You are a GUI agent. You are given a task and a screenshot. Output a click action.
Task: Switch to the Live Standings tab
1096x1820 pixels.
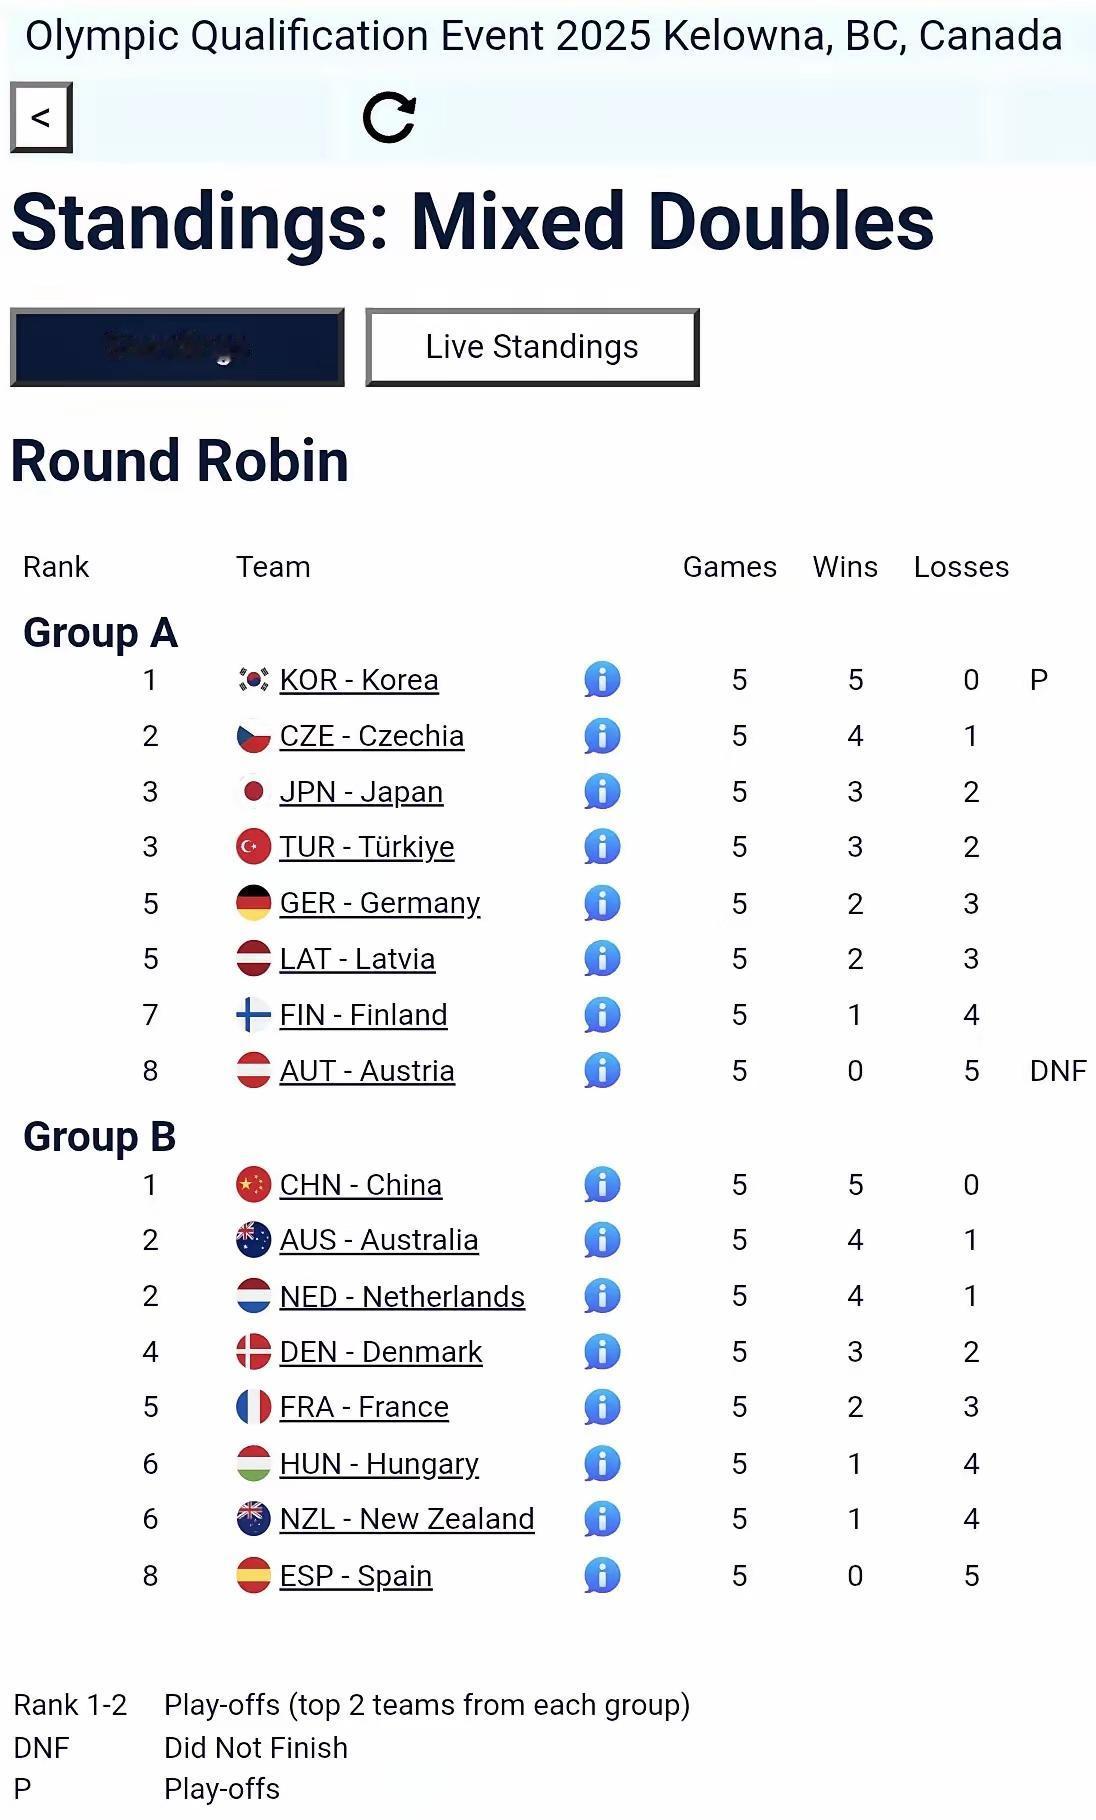point(532,347)
